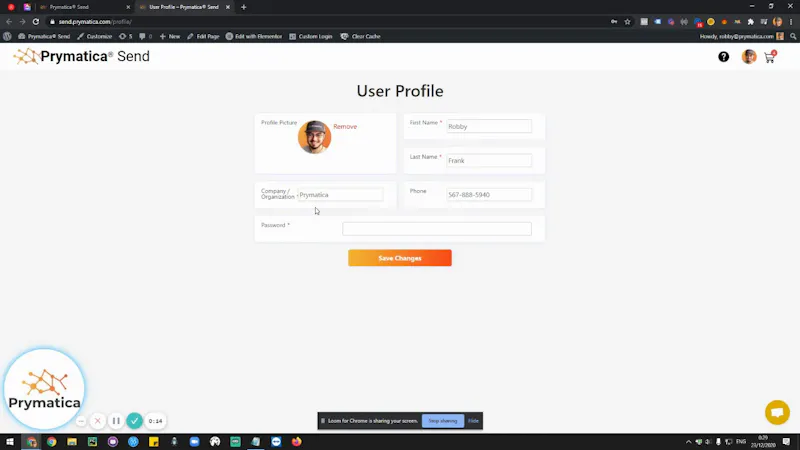The width and height of the screenshot is (800, 450).
Task: Click Stop sharing button
Action: tap(443, 421)
